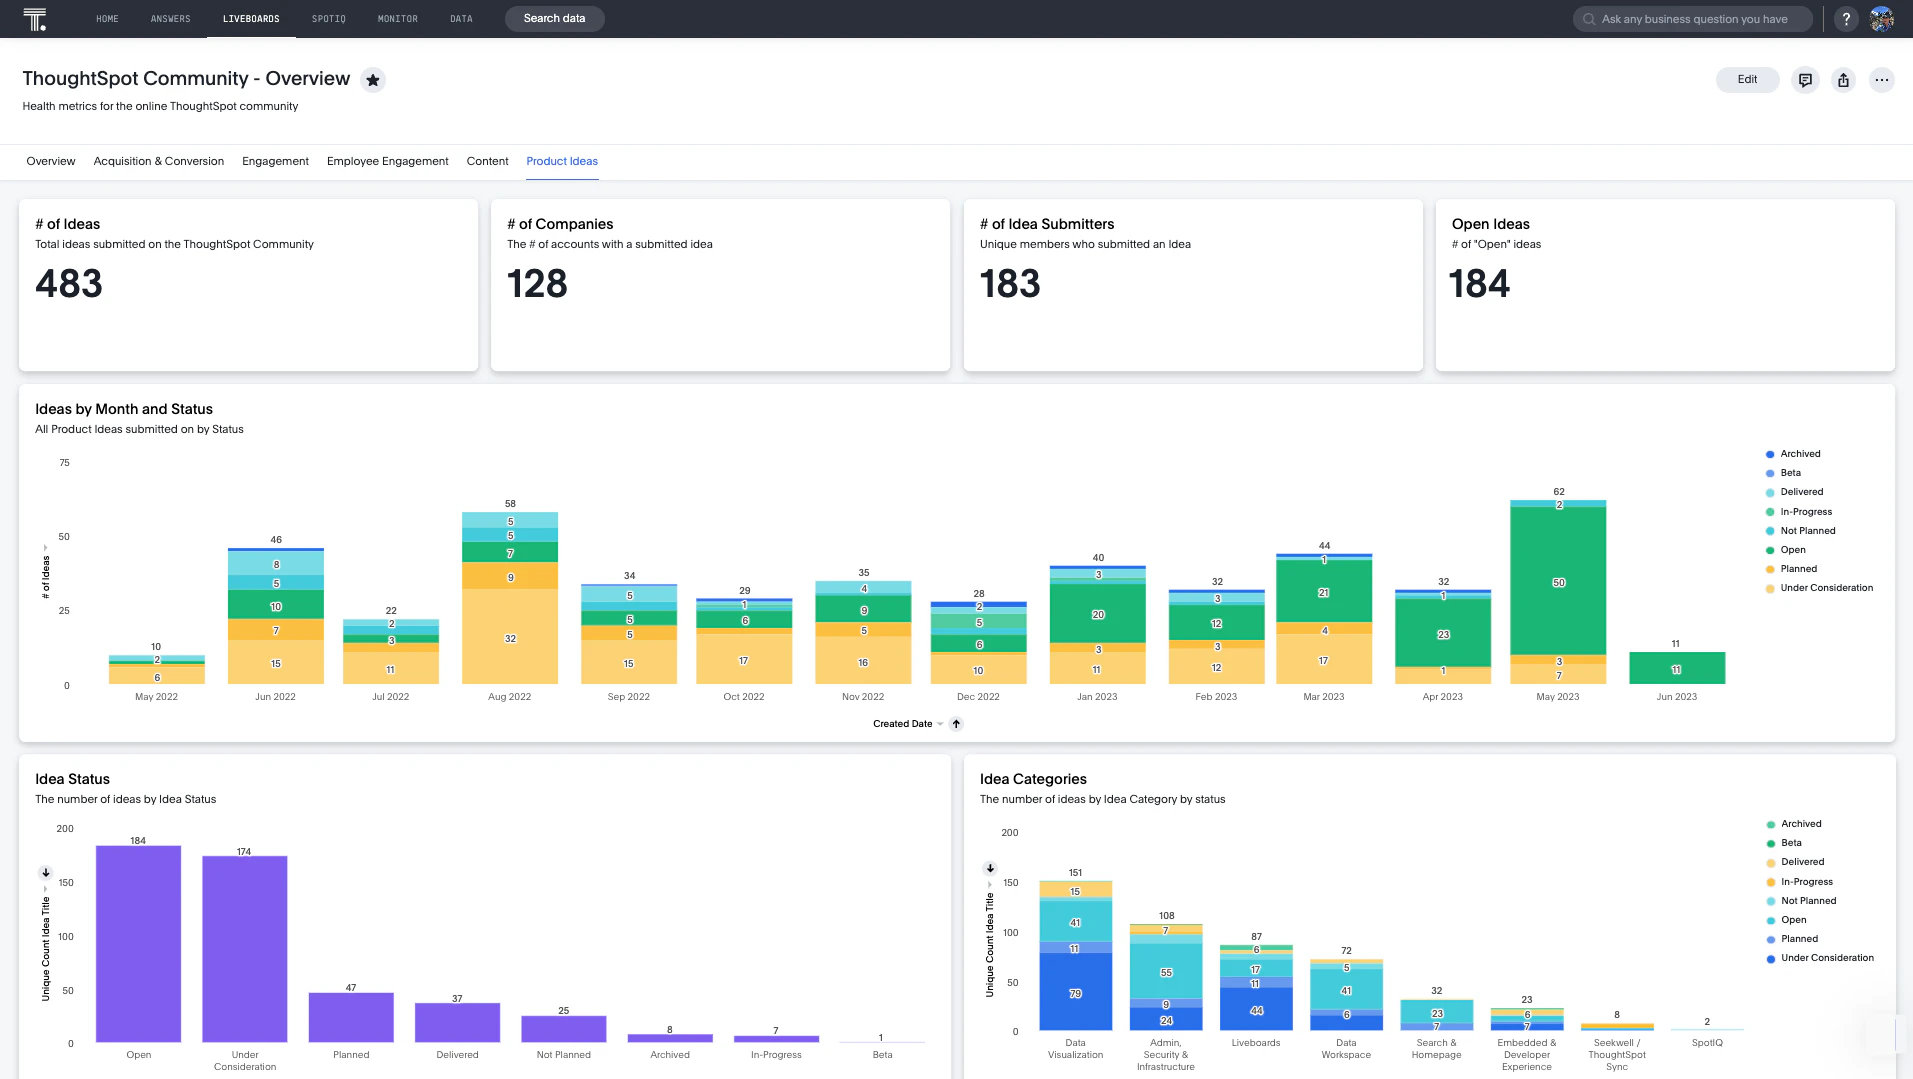Switch to the Engagement tab

point(275,161)
